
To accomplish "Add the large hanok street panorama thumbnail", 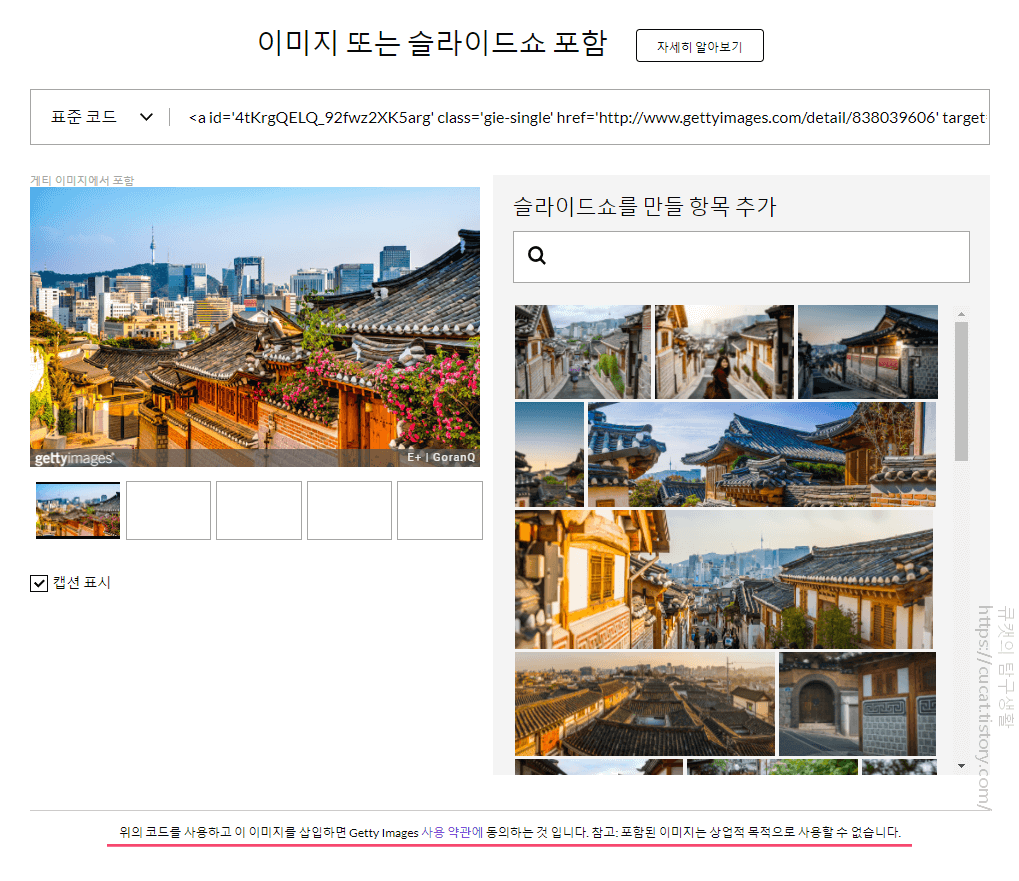I will point(724,580).
